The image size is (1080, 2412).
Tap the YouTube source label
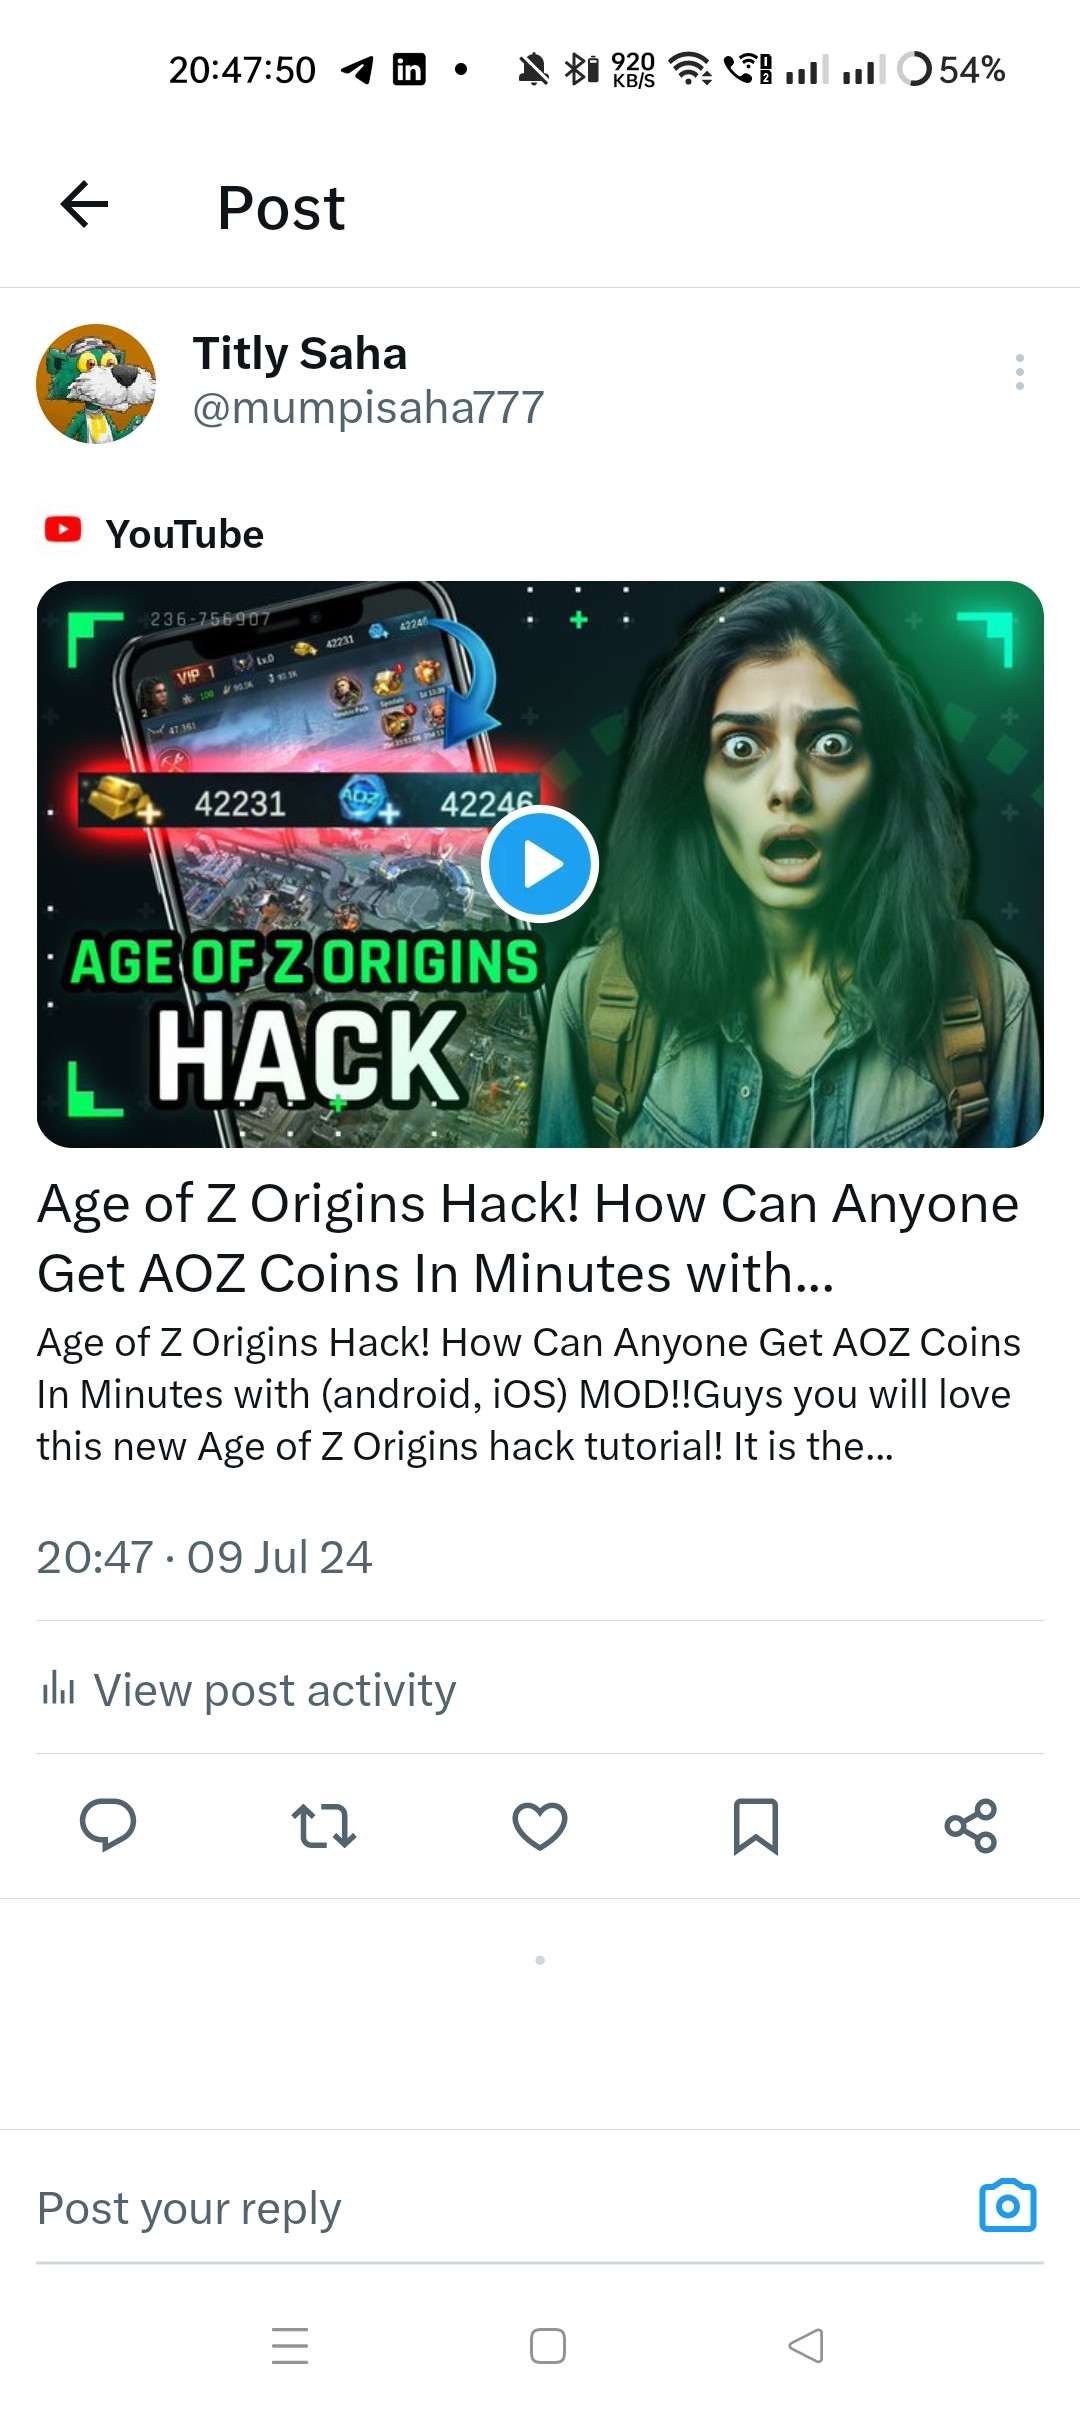pos(185,534)
